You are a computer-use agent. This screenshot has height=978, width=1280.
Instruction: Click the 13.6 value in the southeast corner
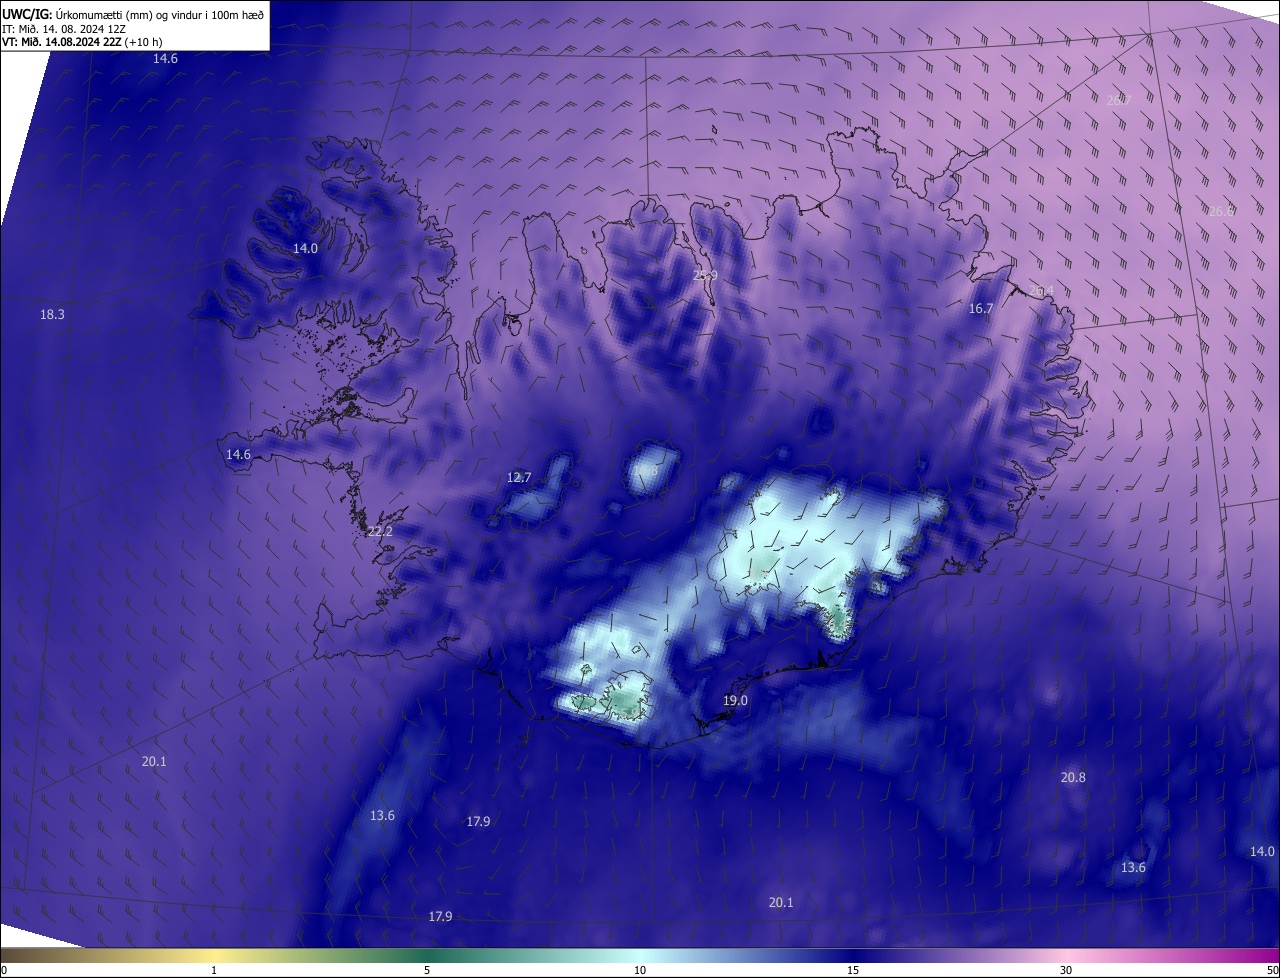[x=1133, y=867]
